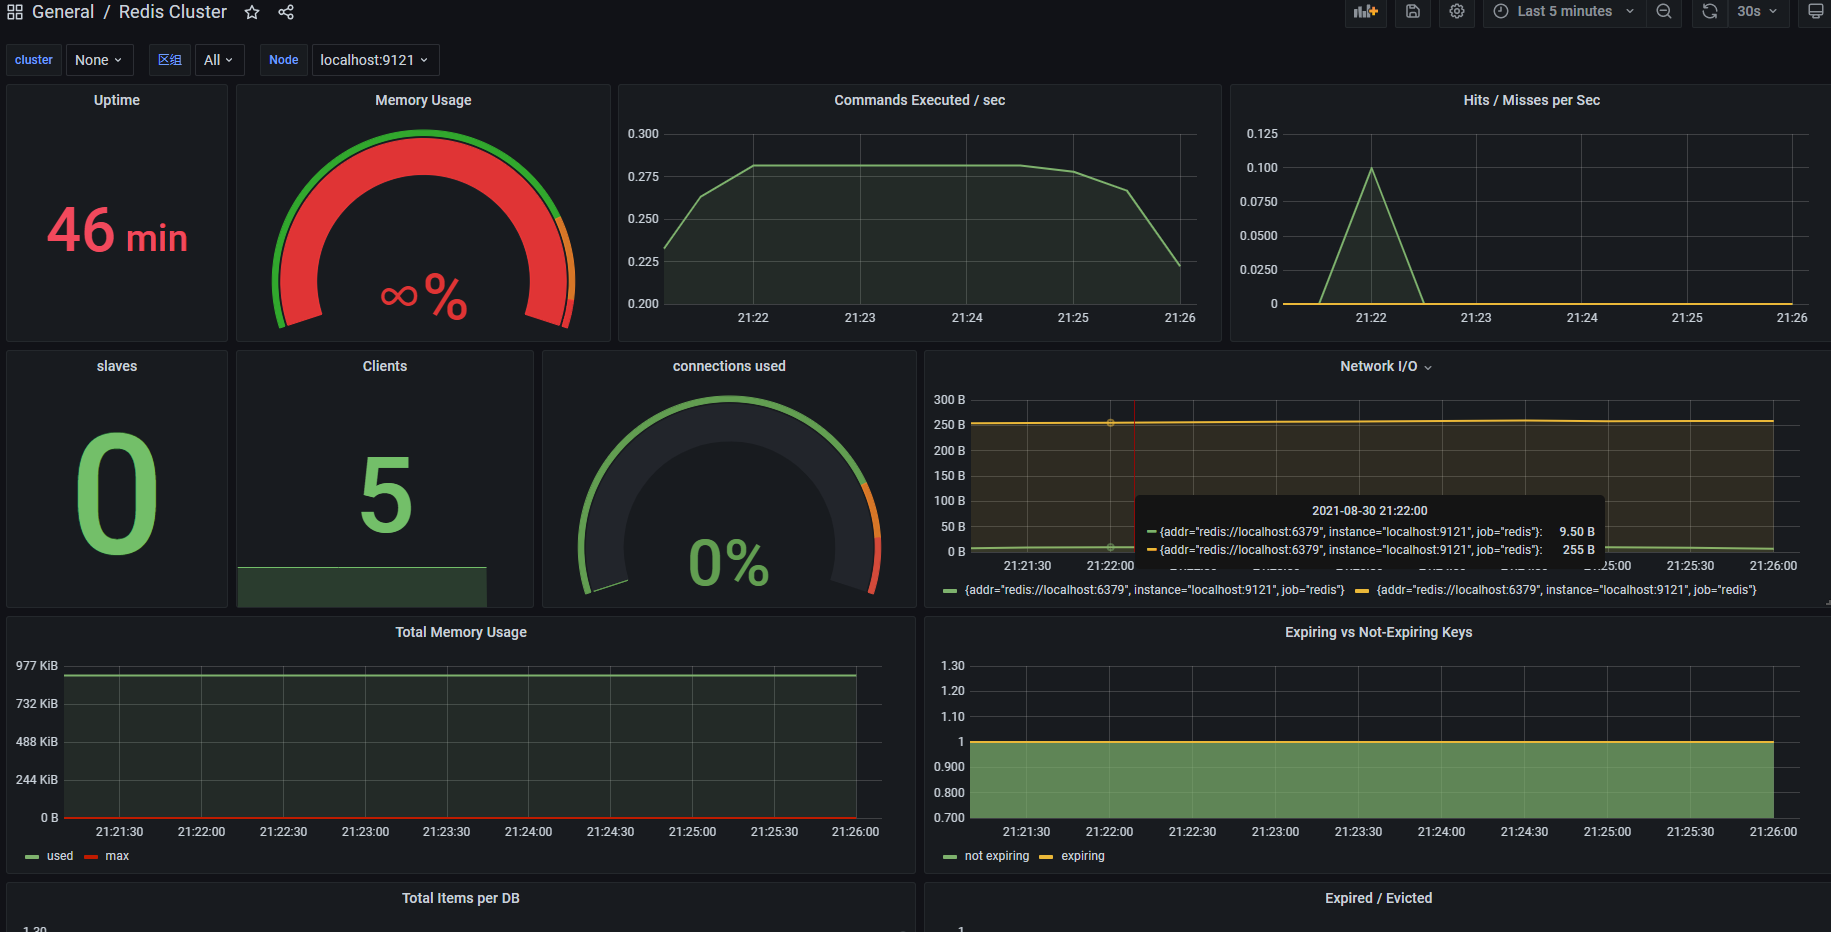Viewport: 1831px width, 932px height.
Task: Open Total Items per DB title
Action: click(461, 898)
